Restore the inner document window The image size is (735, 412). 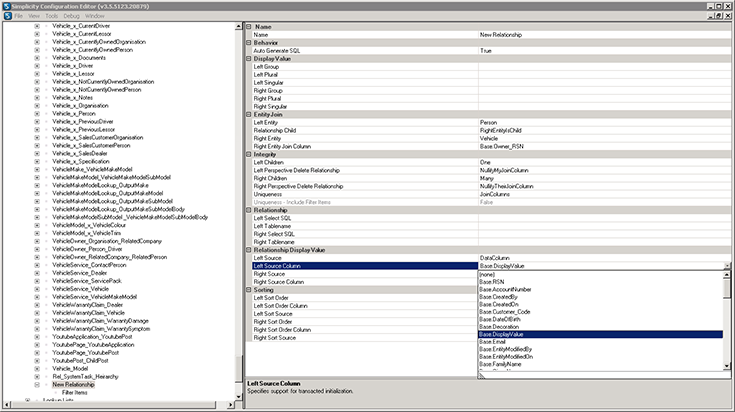pyautogui.click(x=719, y=15)
